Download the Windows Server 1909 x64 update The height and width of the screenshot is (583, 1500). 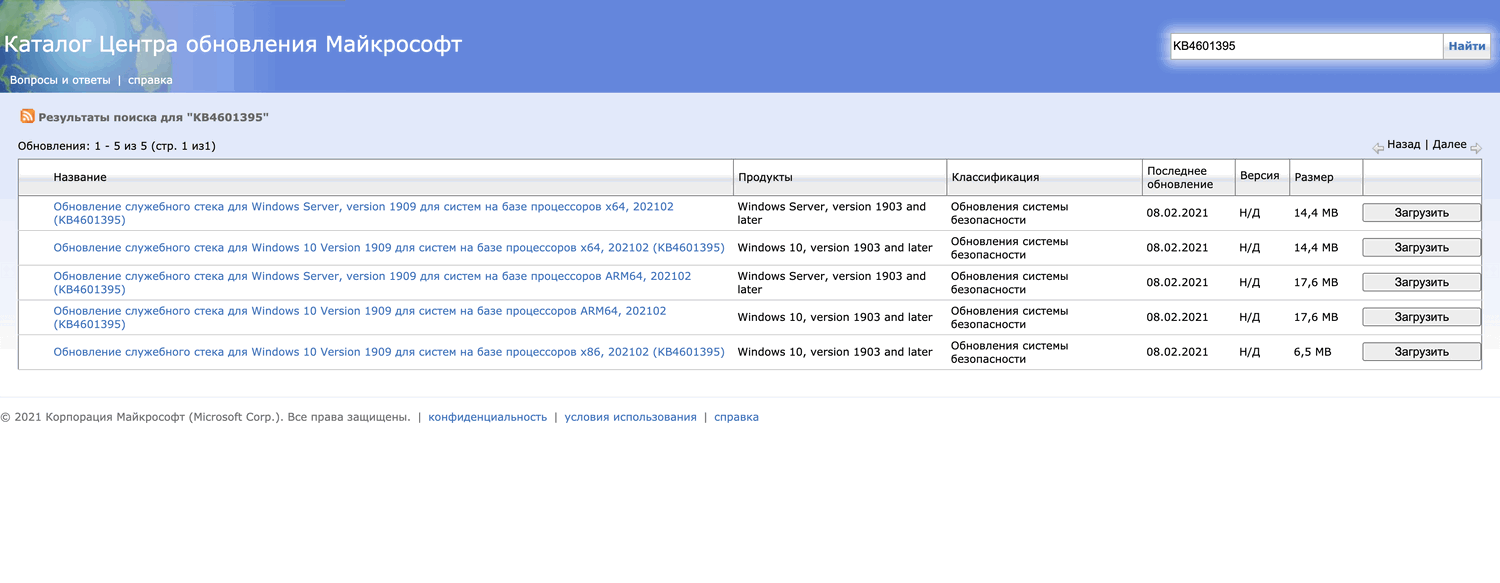click(x=1421, y=212)
